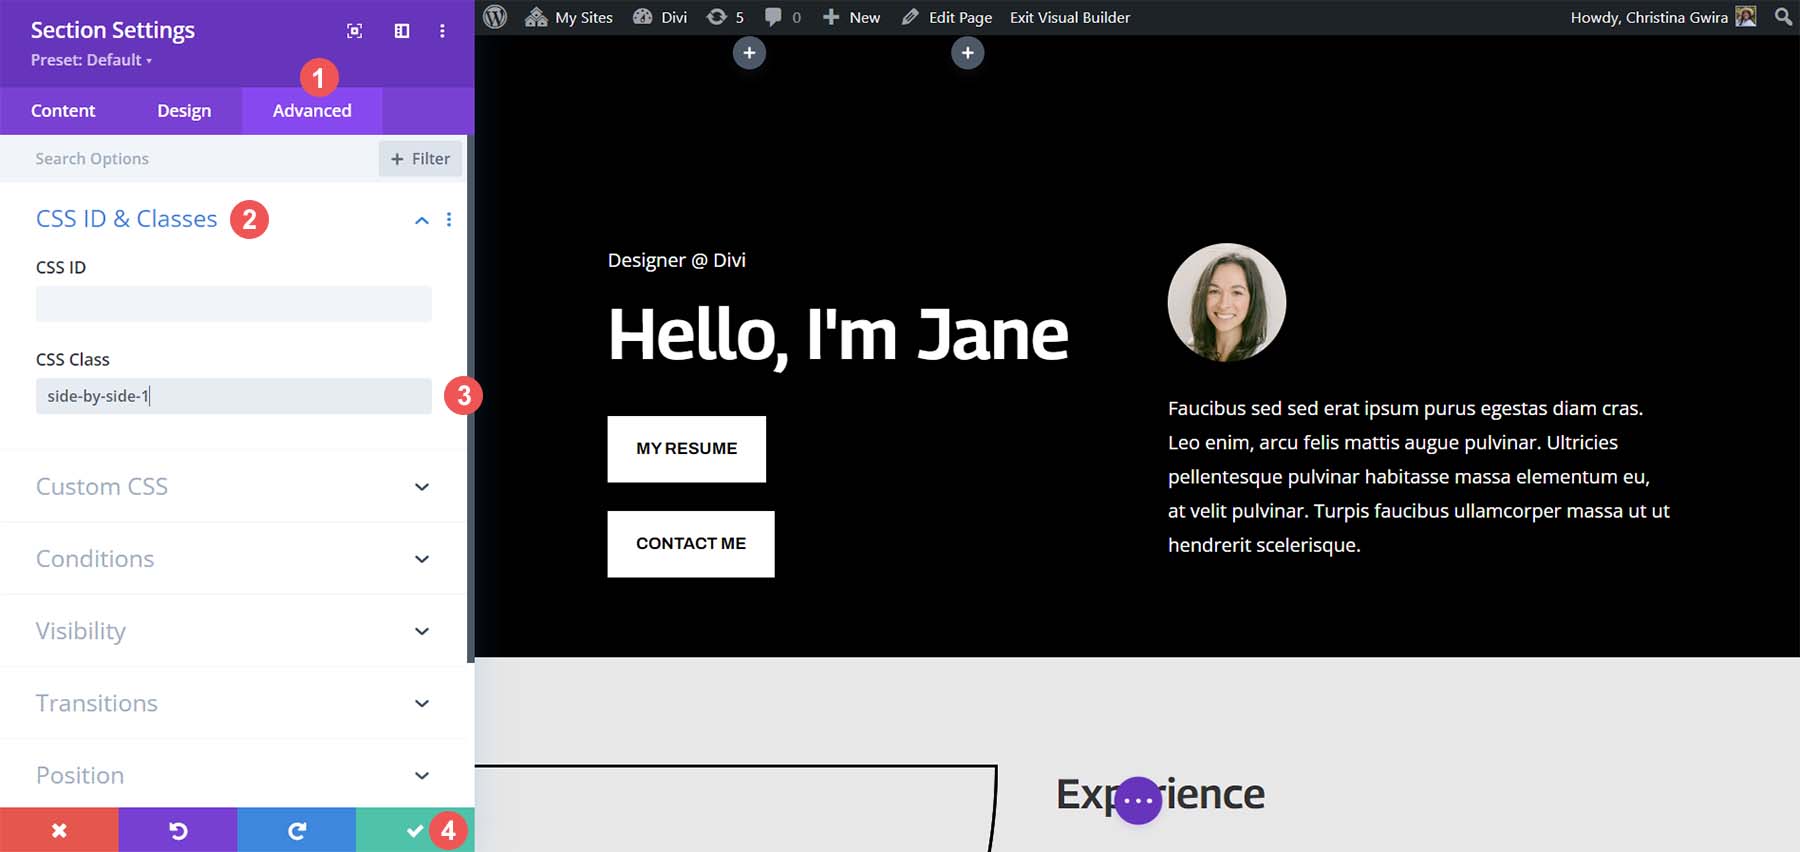Click the WordPress logo icon
Viewport: 1800px width, 852px height.
click(495, 17)
